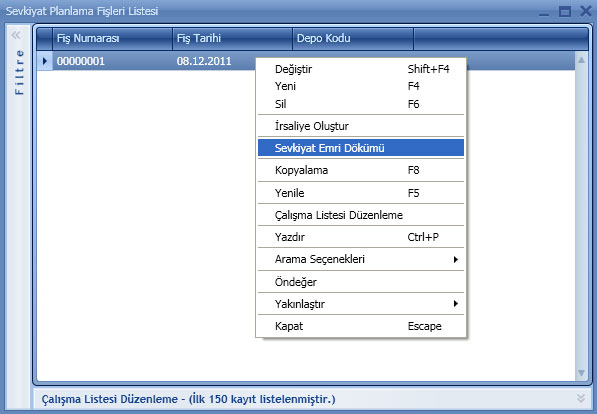
Task: Choose Sevkiyat Emri Dökümü from context menu
Action: (361, 148)
